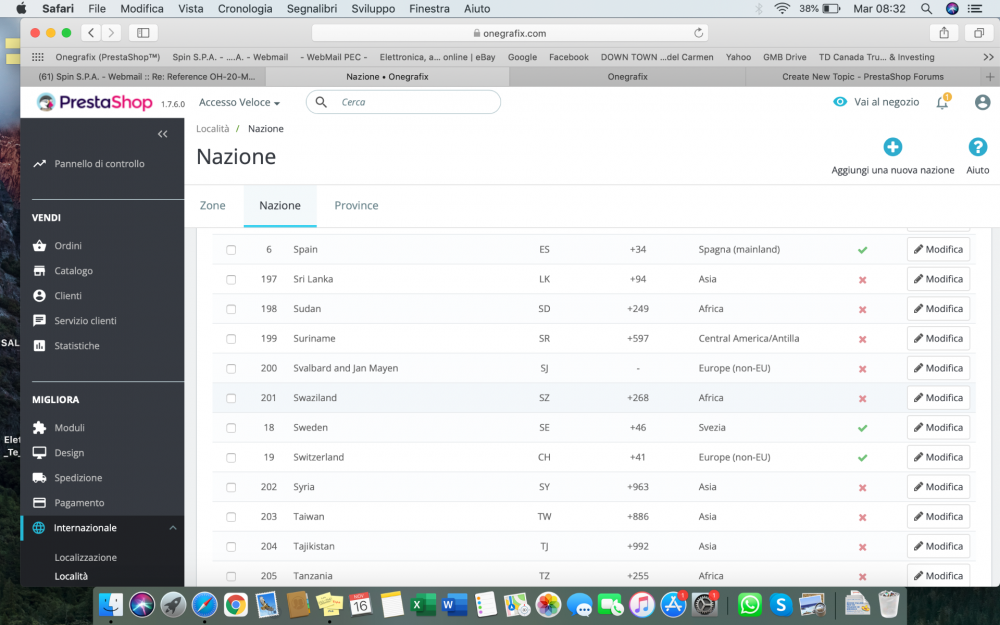Collapse the Internazionale menu chevron
The height and width of the screenshot is (625, 1000).
tap(173, 527)
